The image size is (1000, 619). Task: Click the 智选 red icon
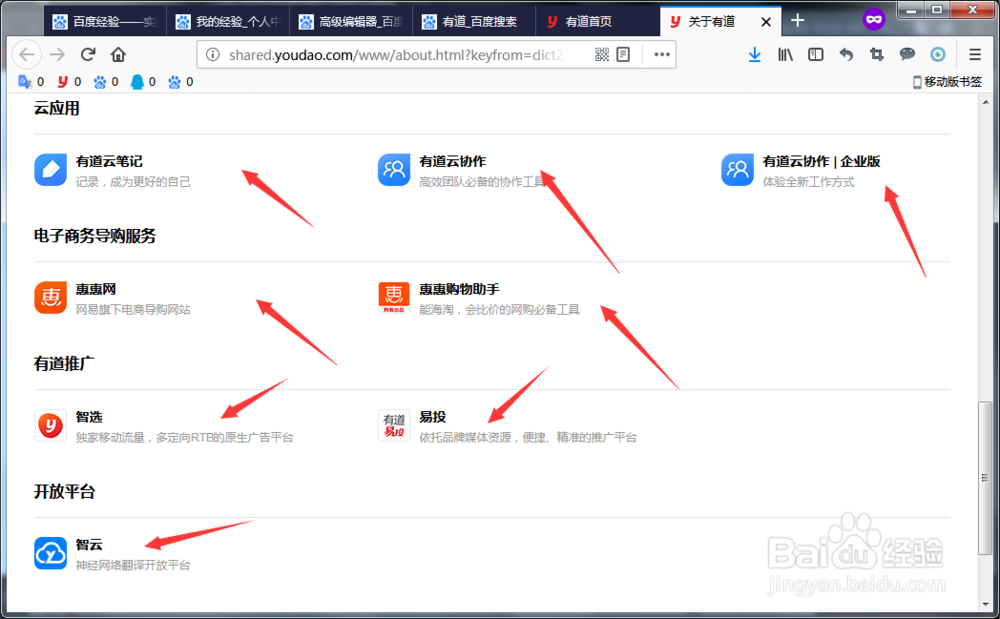(x=50, y=426)
